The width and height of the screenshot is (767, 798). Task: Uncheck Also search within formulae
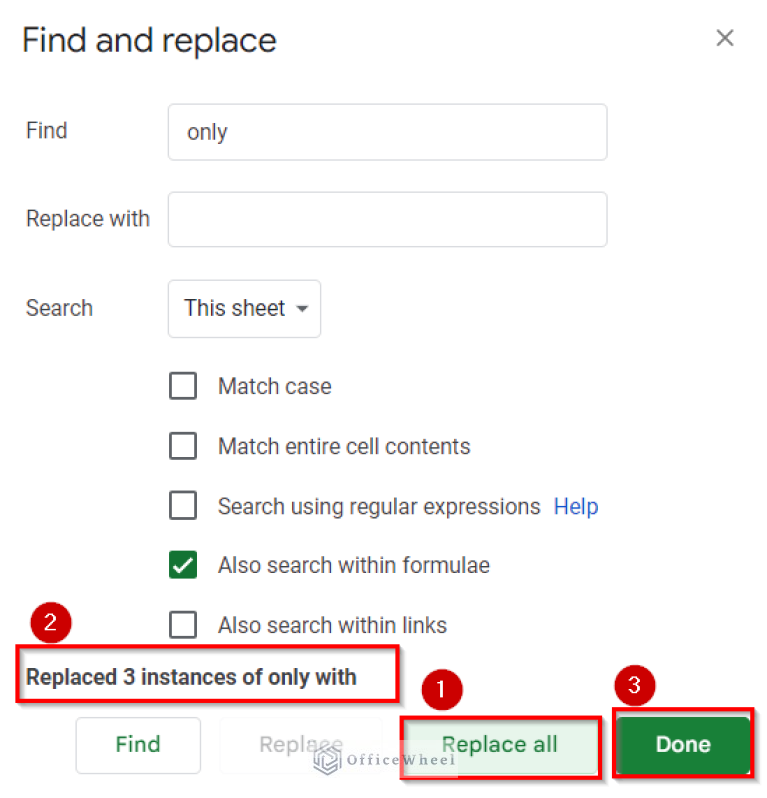click(183, 565)
